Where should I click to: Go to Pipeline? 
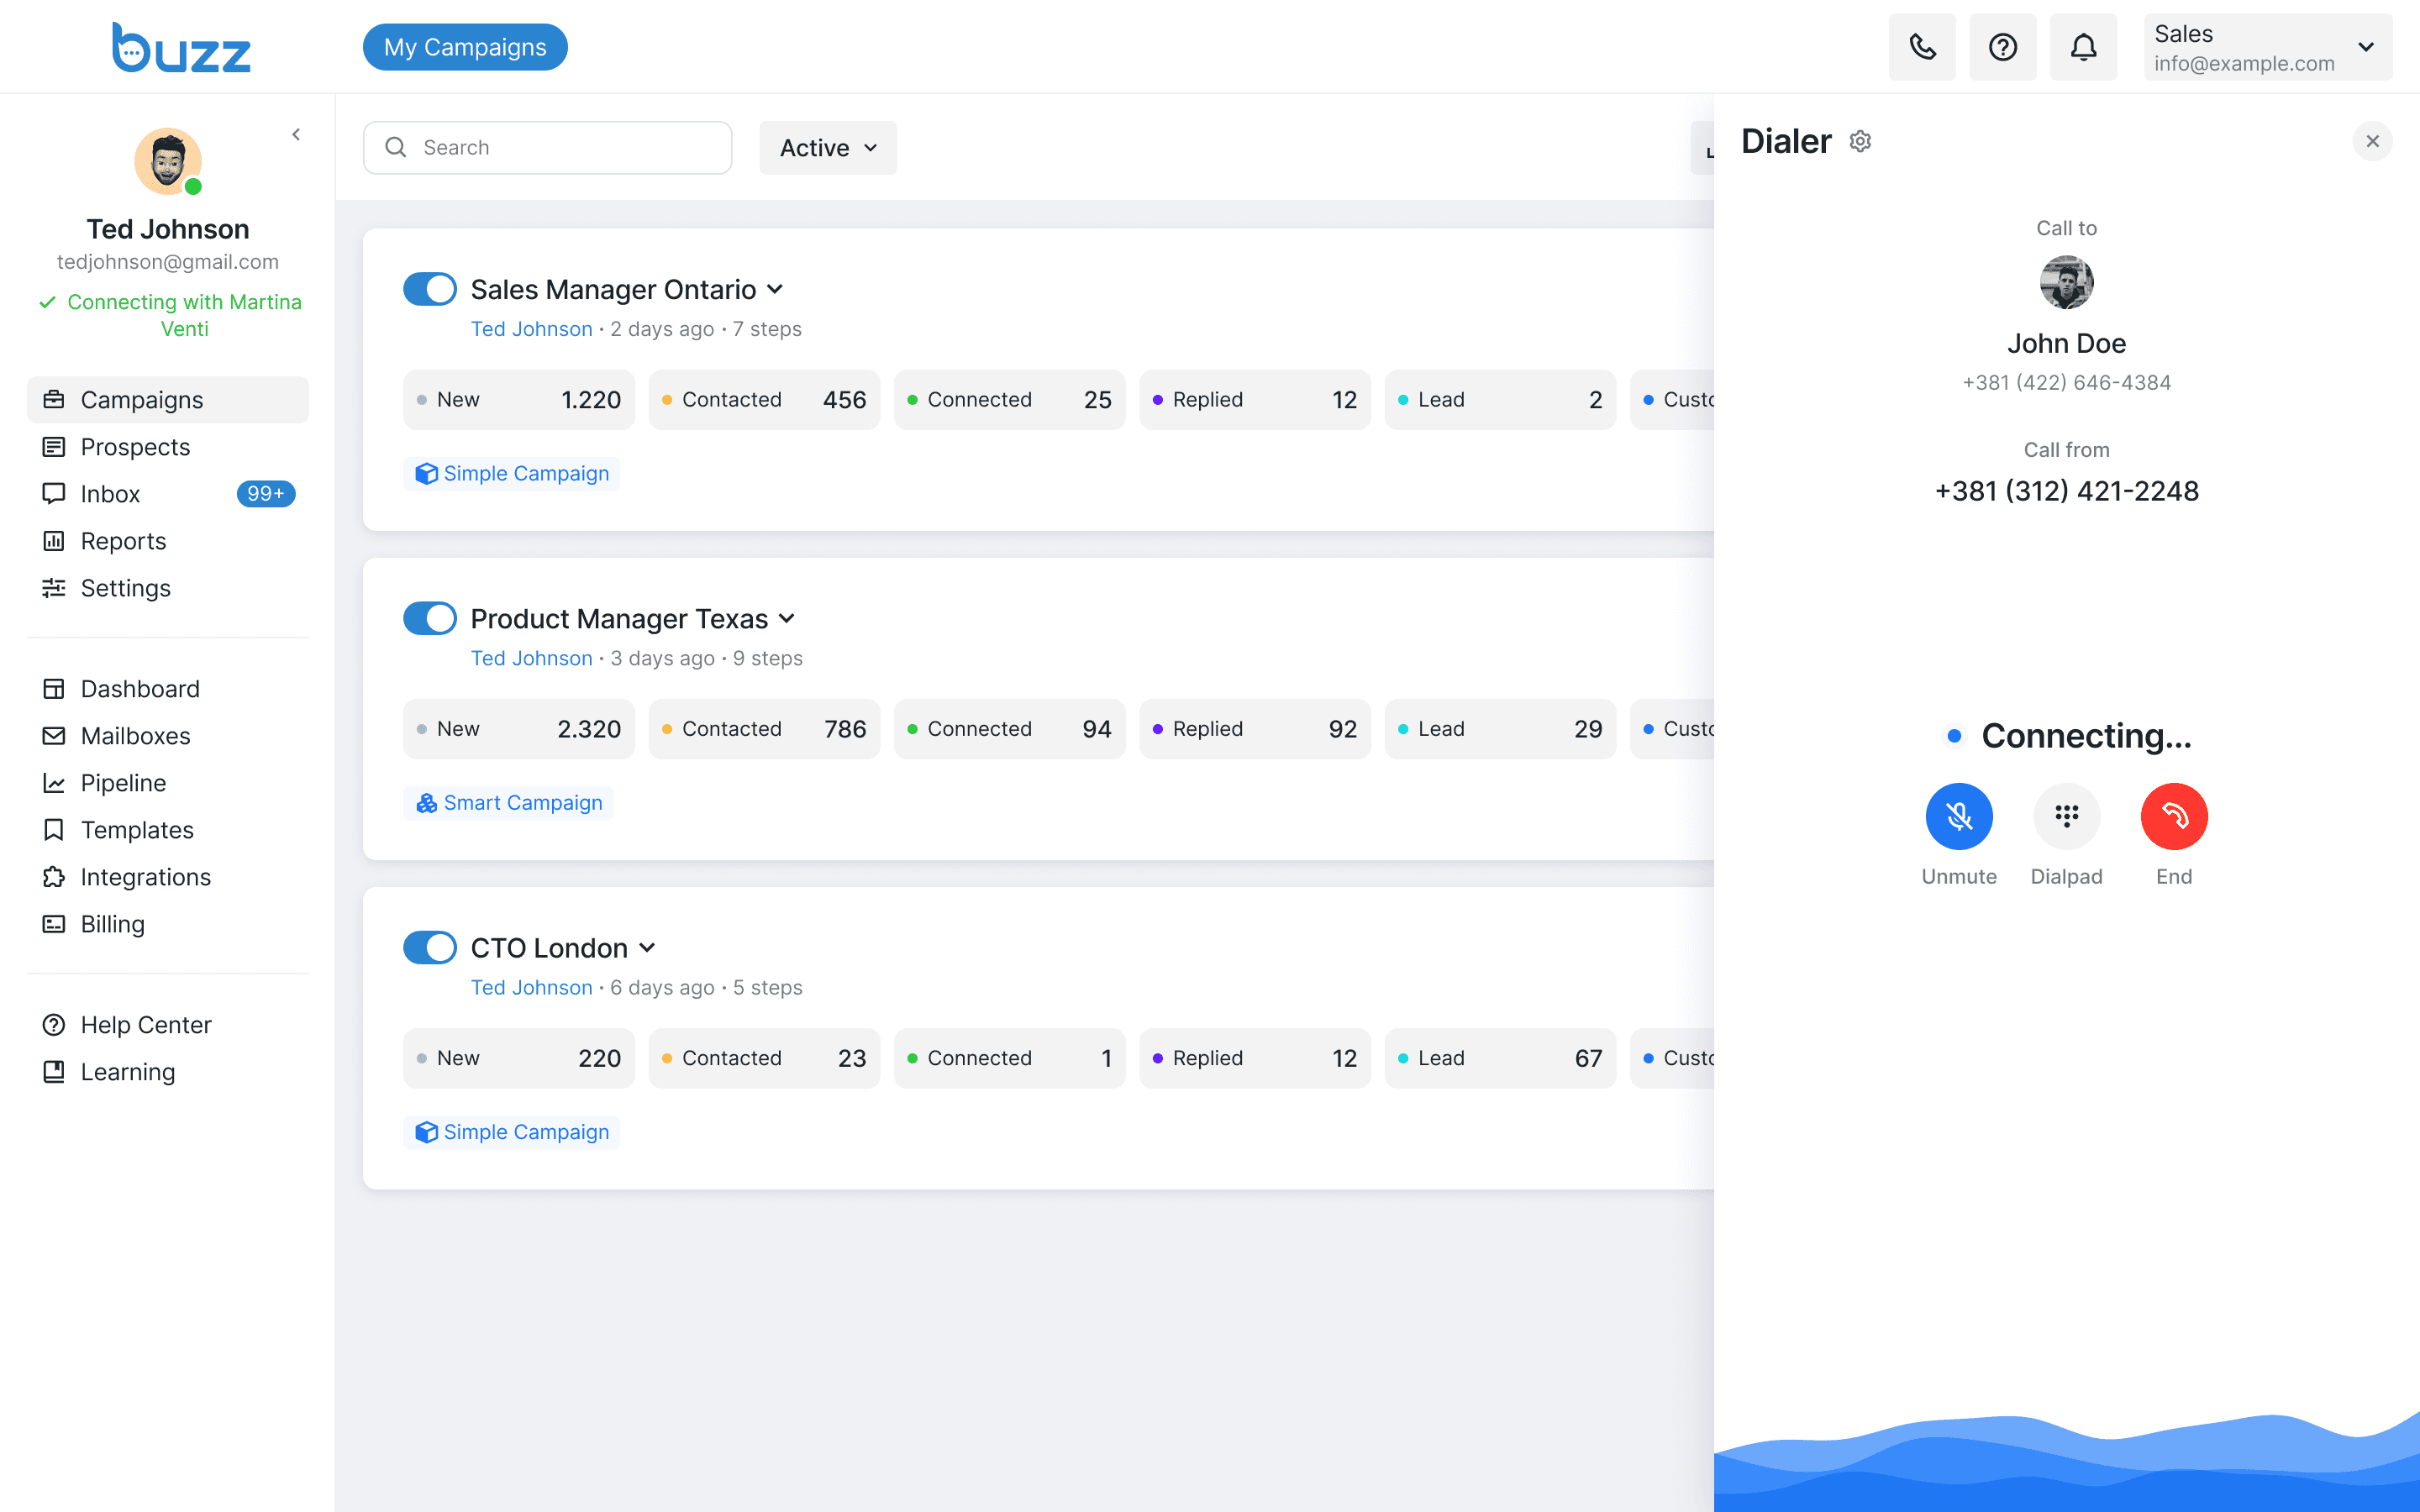pyautogui.click(x=168, y=783)
